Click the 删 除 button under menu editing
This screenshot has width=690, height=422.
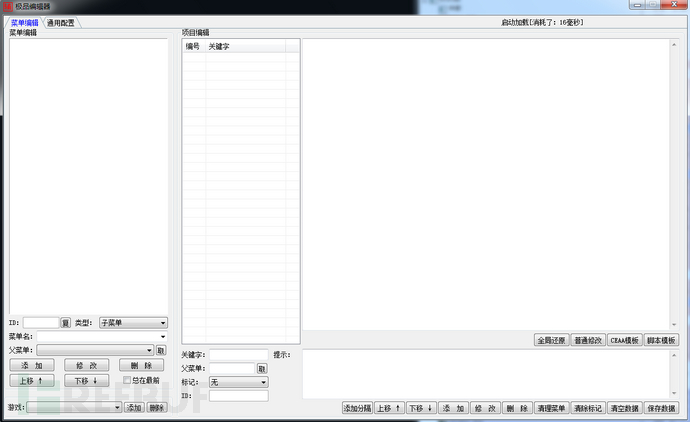tap(141, 365)
